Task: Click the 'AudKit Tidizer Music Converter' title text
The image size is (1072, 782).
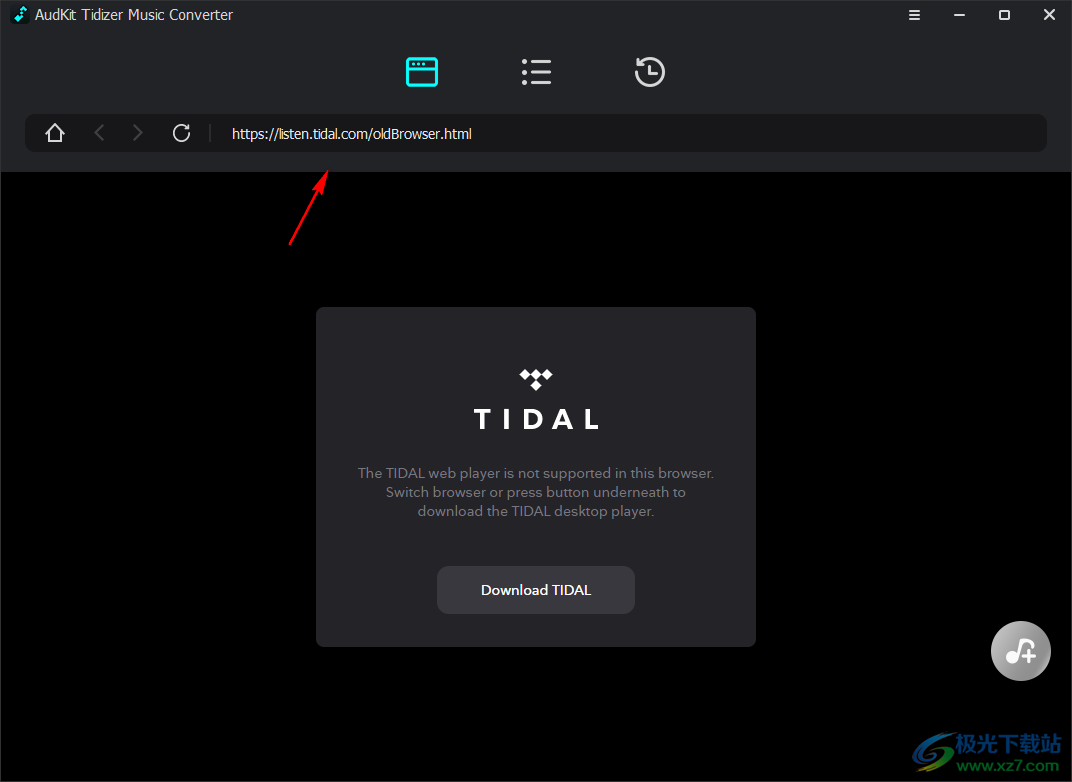Action: pos(134,15)
